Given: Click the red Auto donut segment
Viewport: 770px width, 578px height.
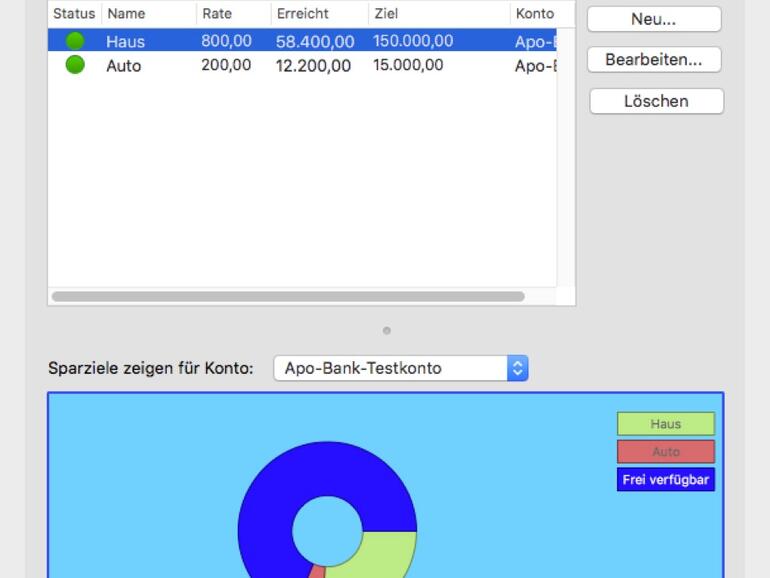Looking at the screenshot, I should [318, 572].
